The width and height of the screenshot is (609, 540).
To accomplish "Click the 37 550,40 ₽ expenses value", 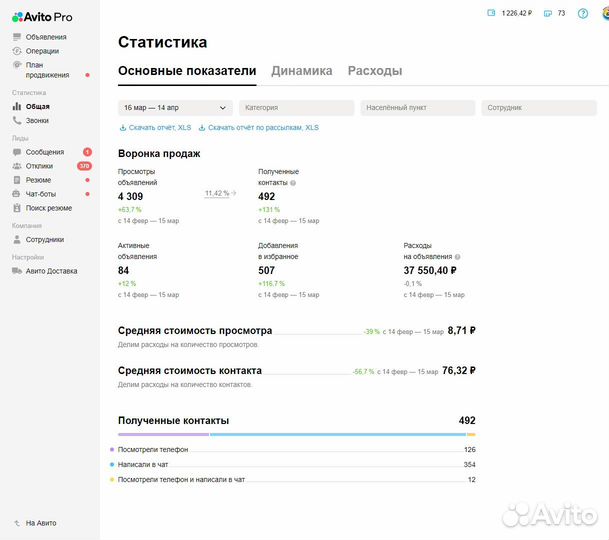I will click(x=430, y=270).
